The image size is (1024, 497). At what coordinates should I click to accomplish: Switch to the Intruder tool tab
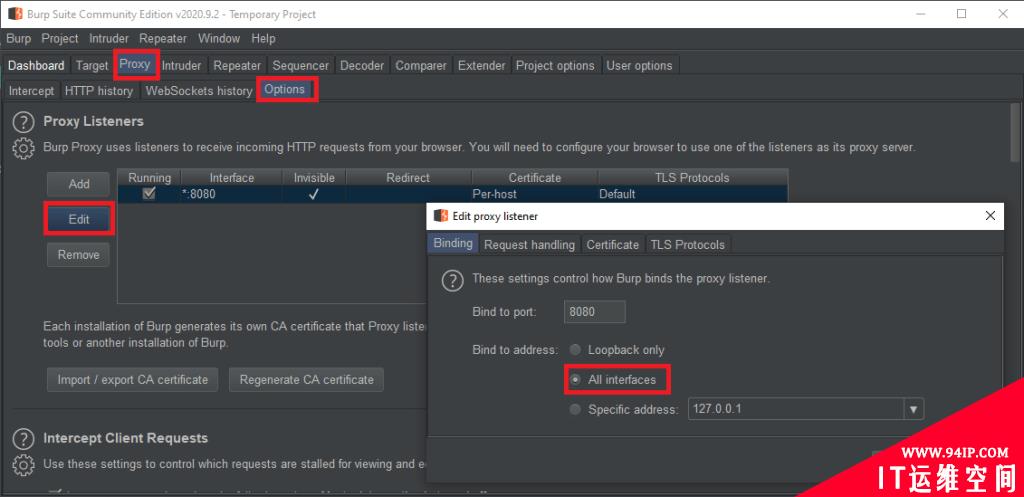pos(181,65)
